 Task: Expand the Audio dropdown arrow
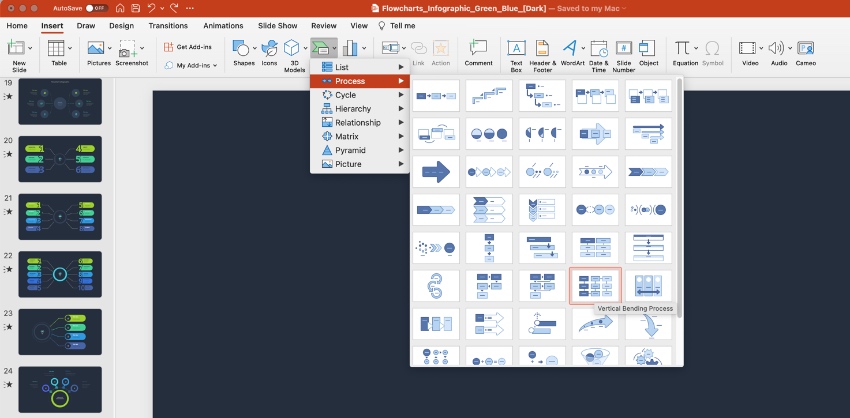pos(790,48)
